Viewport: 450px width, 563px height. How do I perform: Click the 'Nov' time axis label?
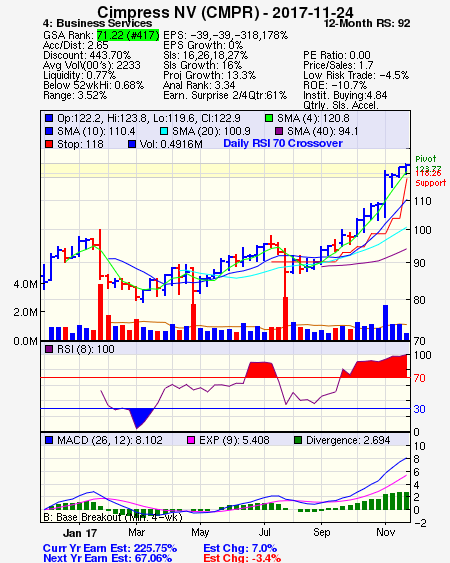[386, 532]
